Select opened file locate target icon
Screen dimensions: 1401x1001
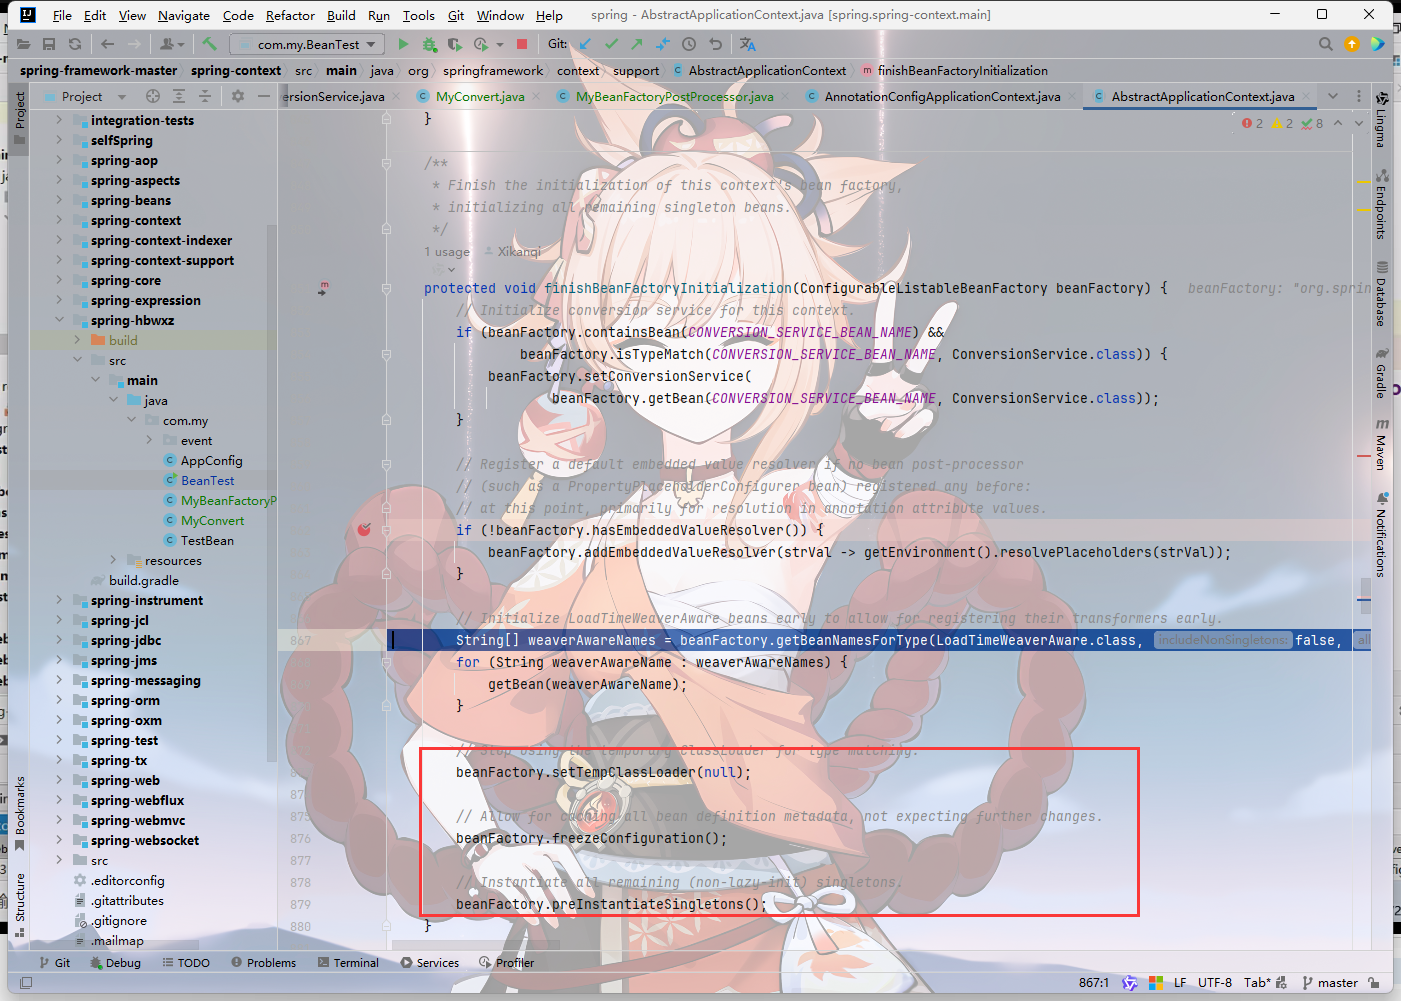[153, 96]
